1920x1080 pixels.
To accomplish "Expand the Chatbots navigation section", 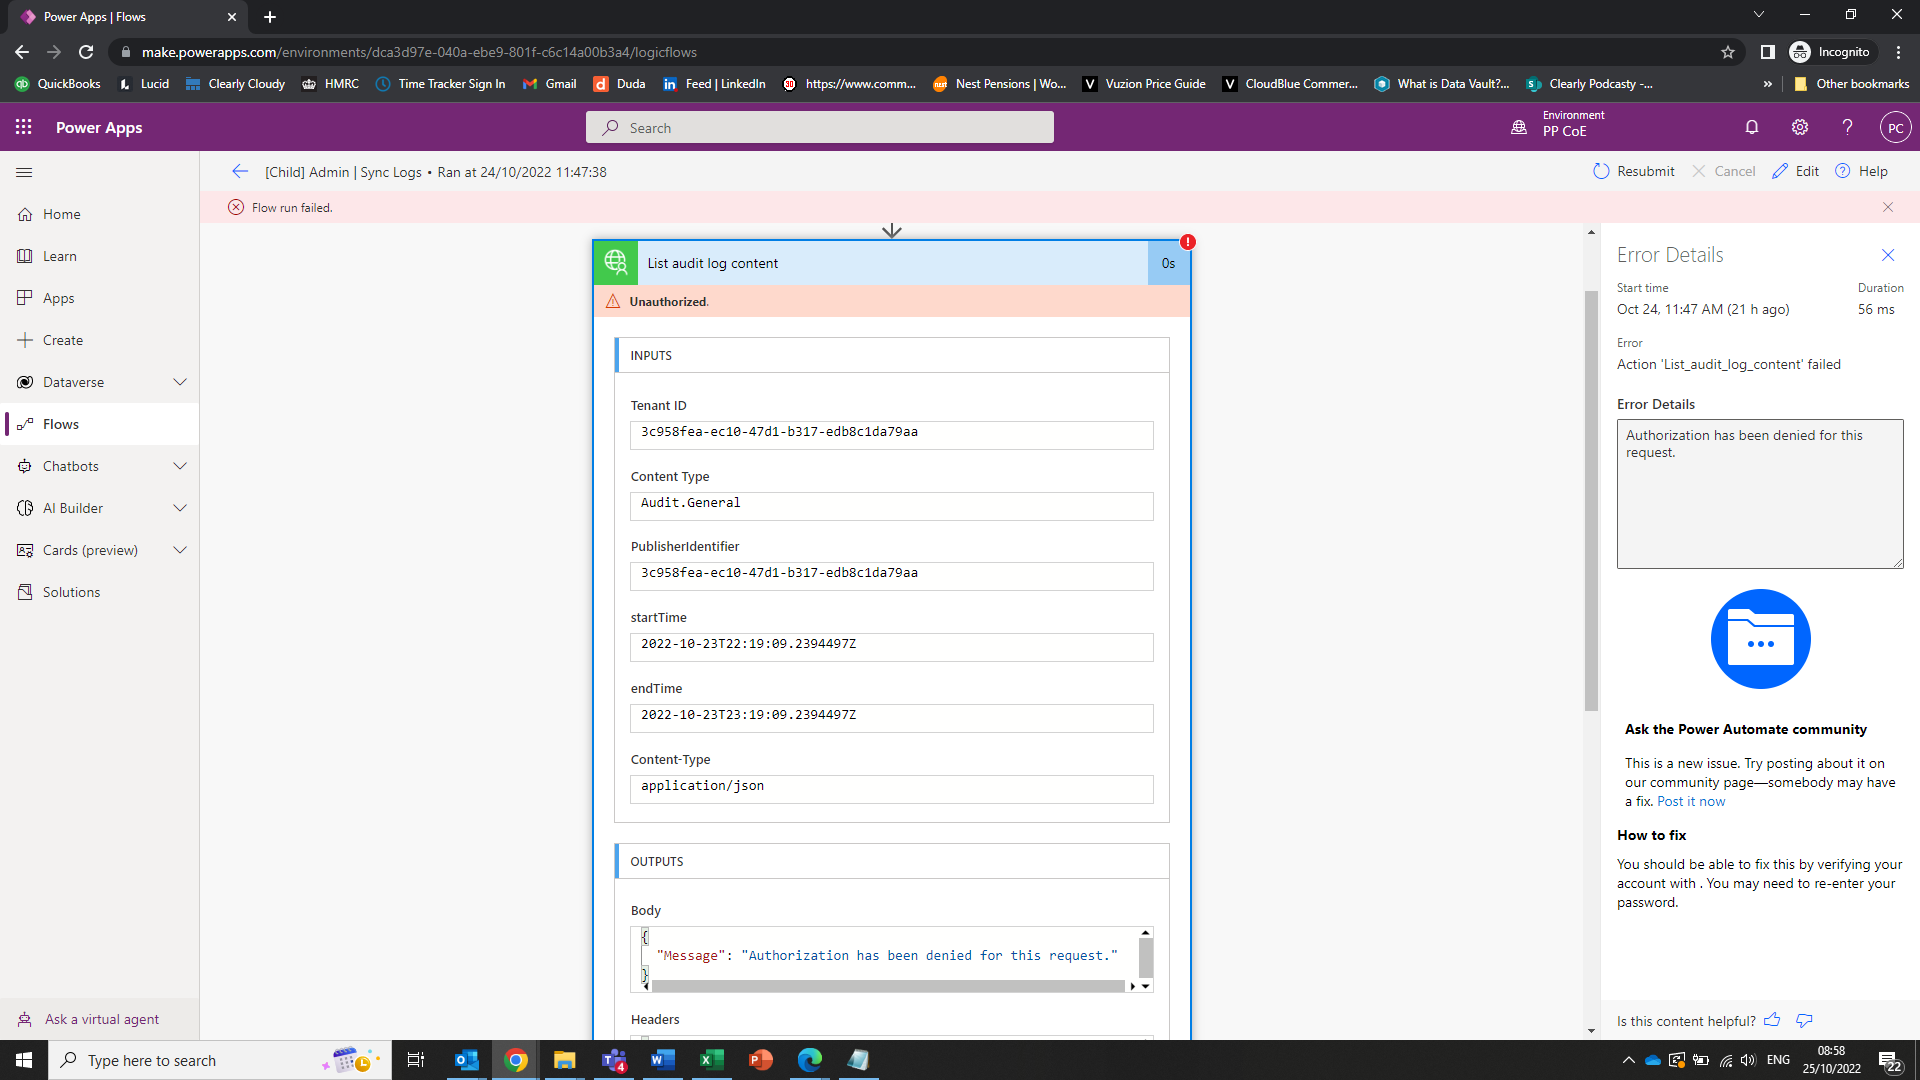I will tap(180, 466).
